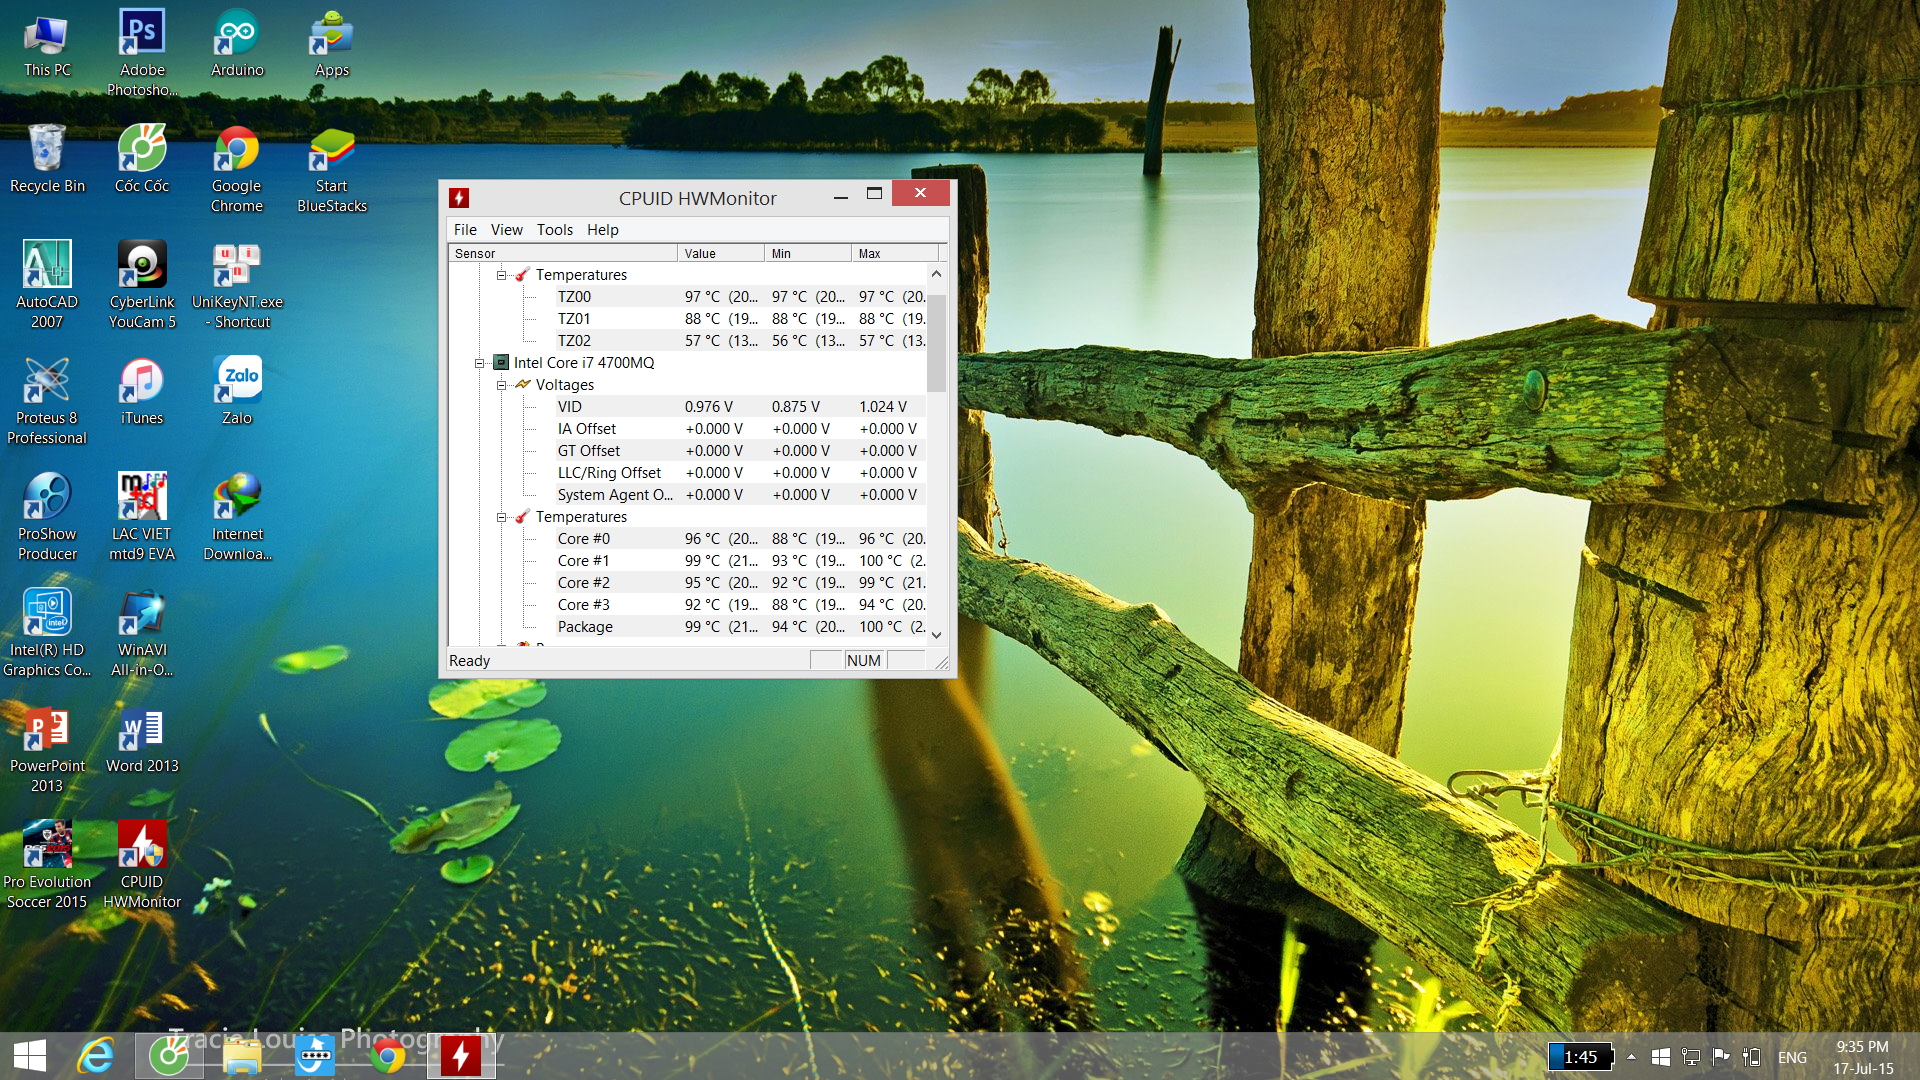1920x1080 pixels.
Task: Select the VID voltage row
Action: coord(741,407)
